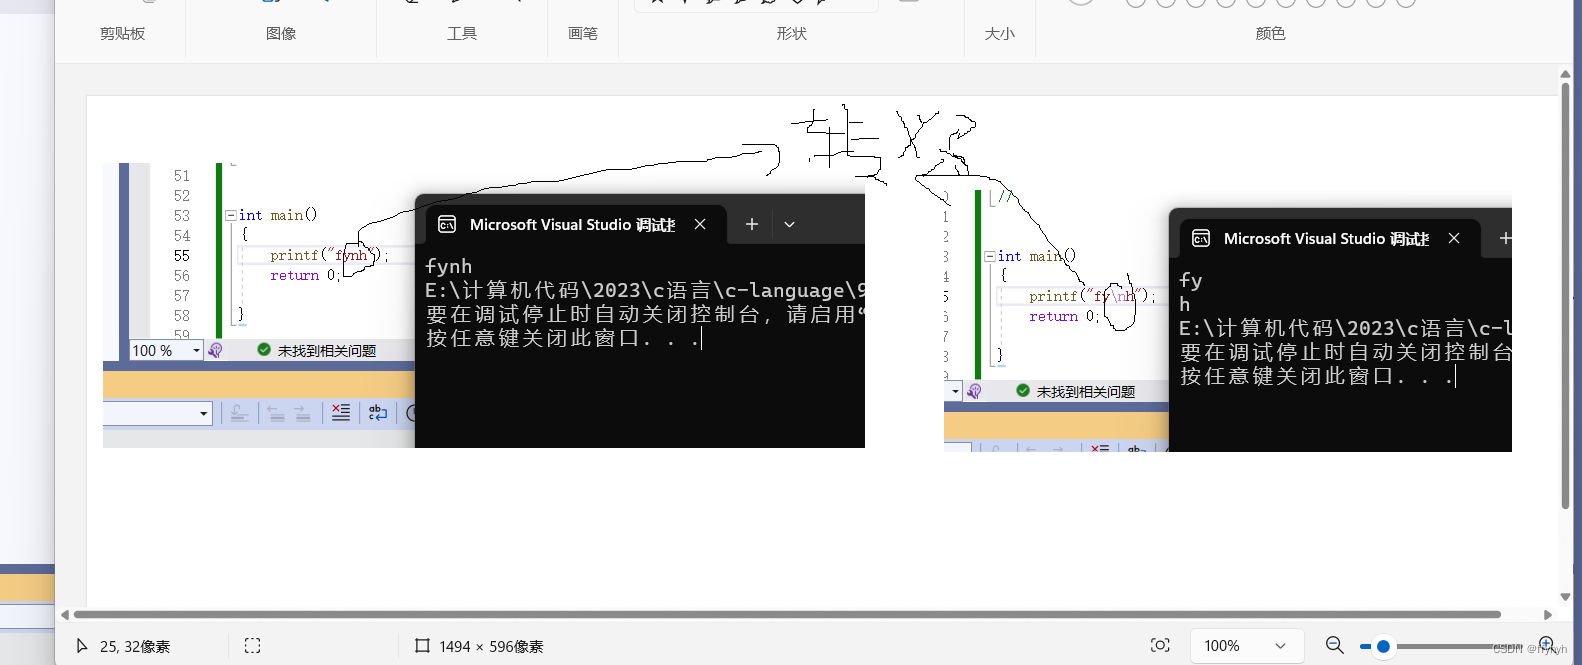Click the '1494 × 596像素' canvas size text
Viewport: 1582px width, 665px height.
491,646
